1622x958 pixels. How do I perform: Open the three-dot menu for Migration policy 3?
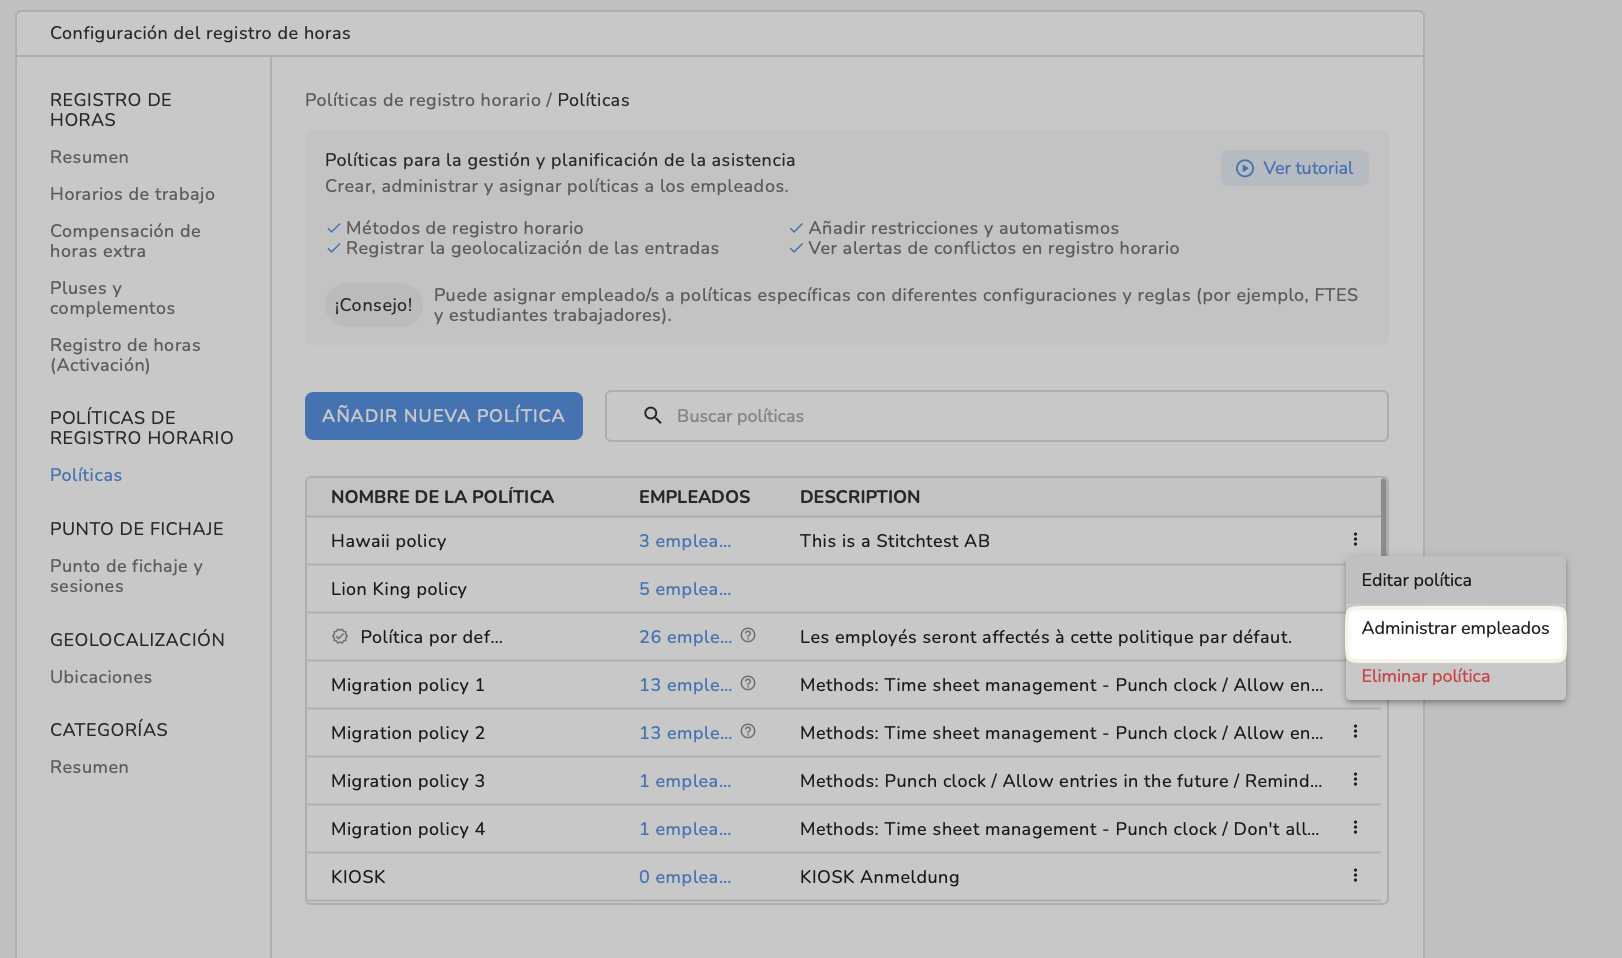pos(1355,780)
